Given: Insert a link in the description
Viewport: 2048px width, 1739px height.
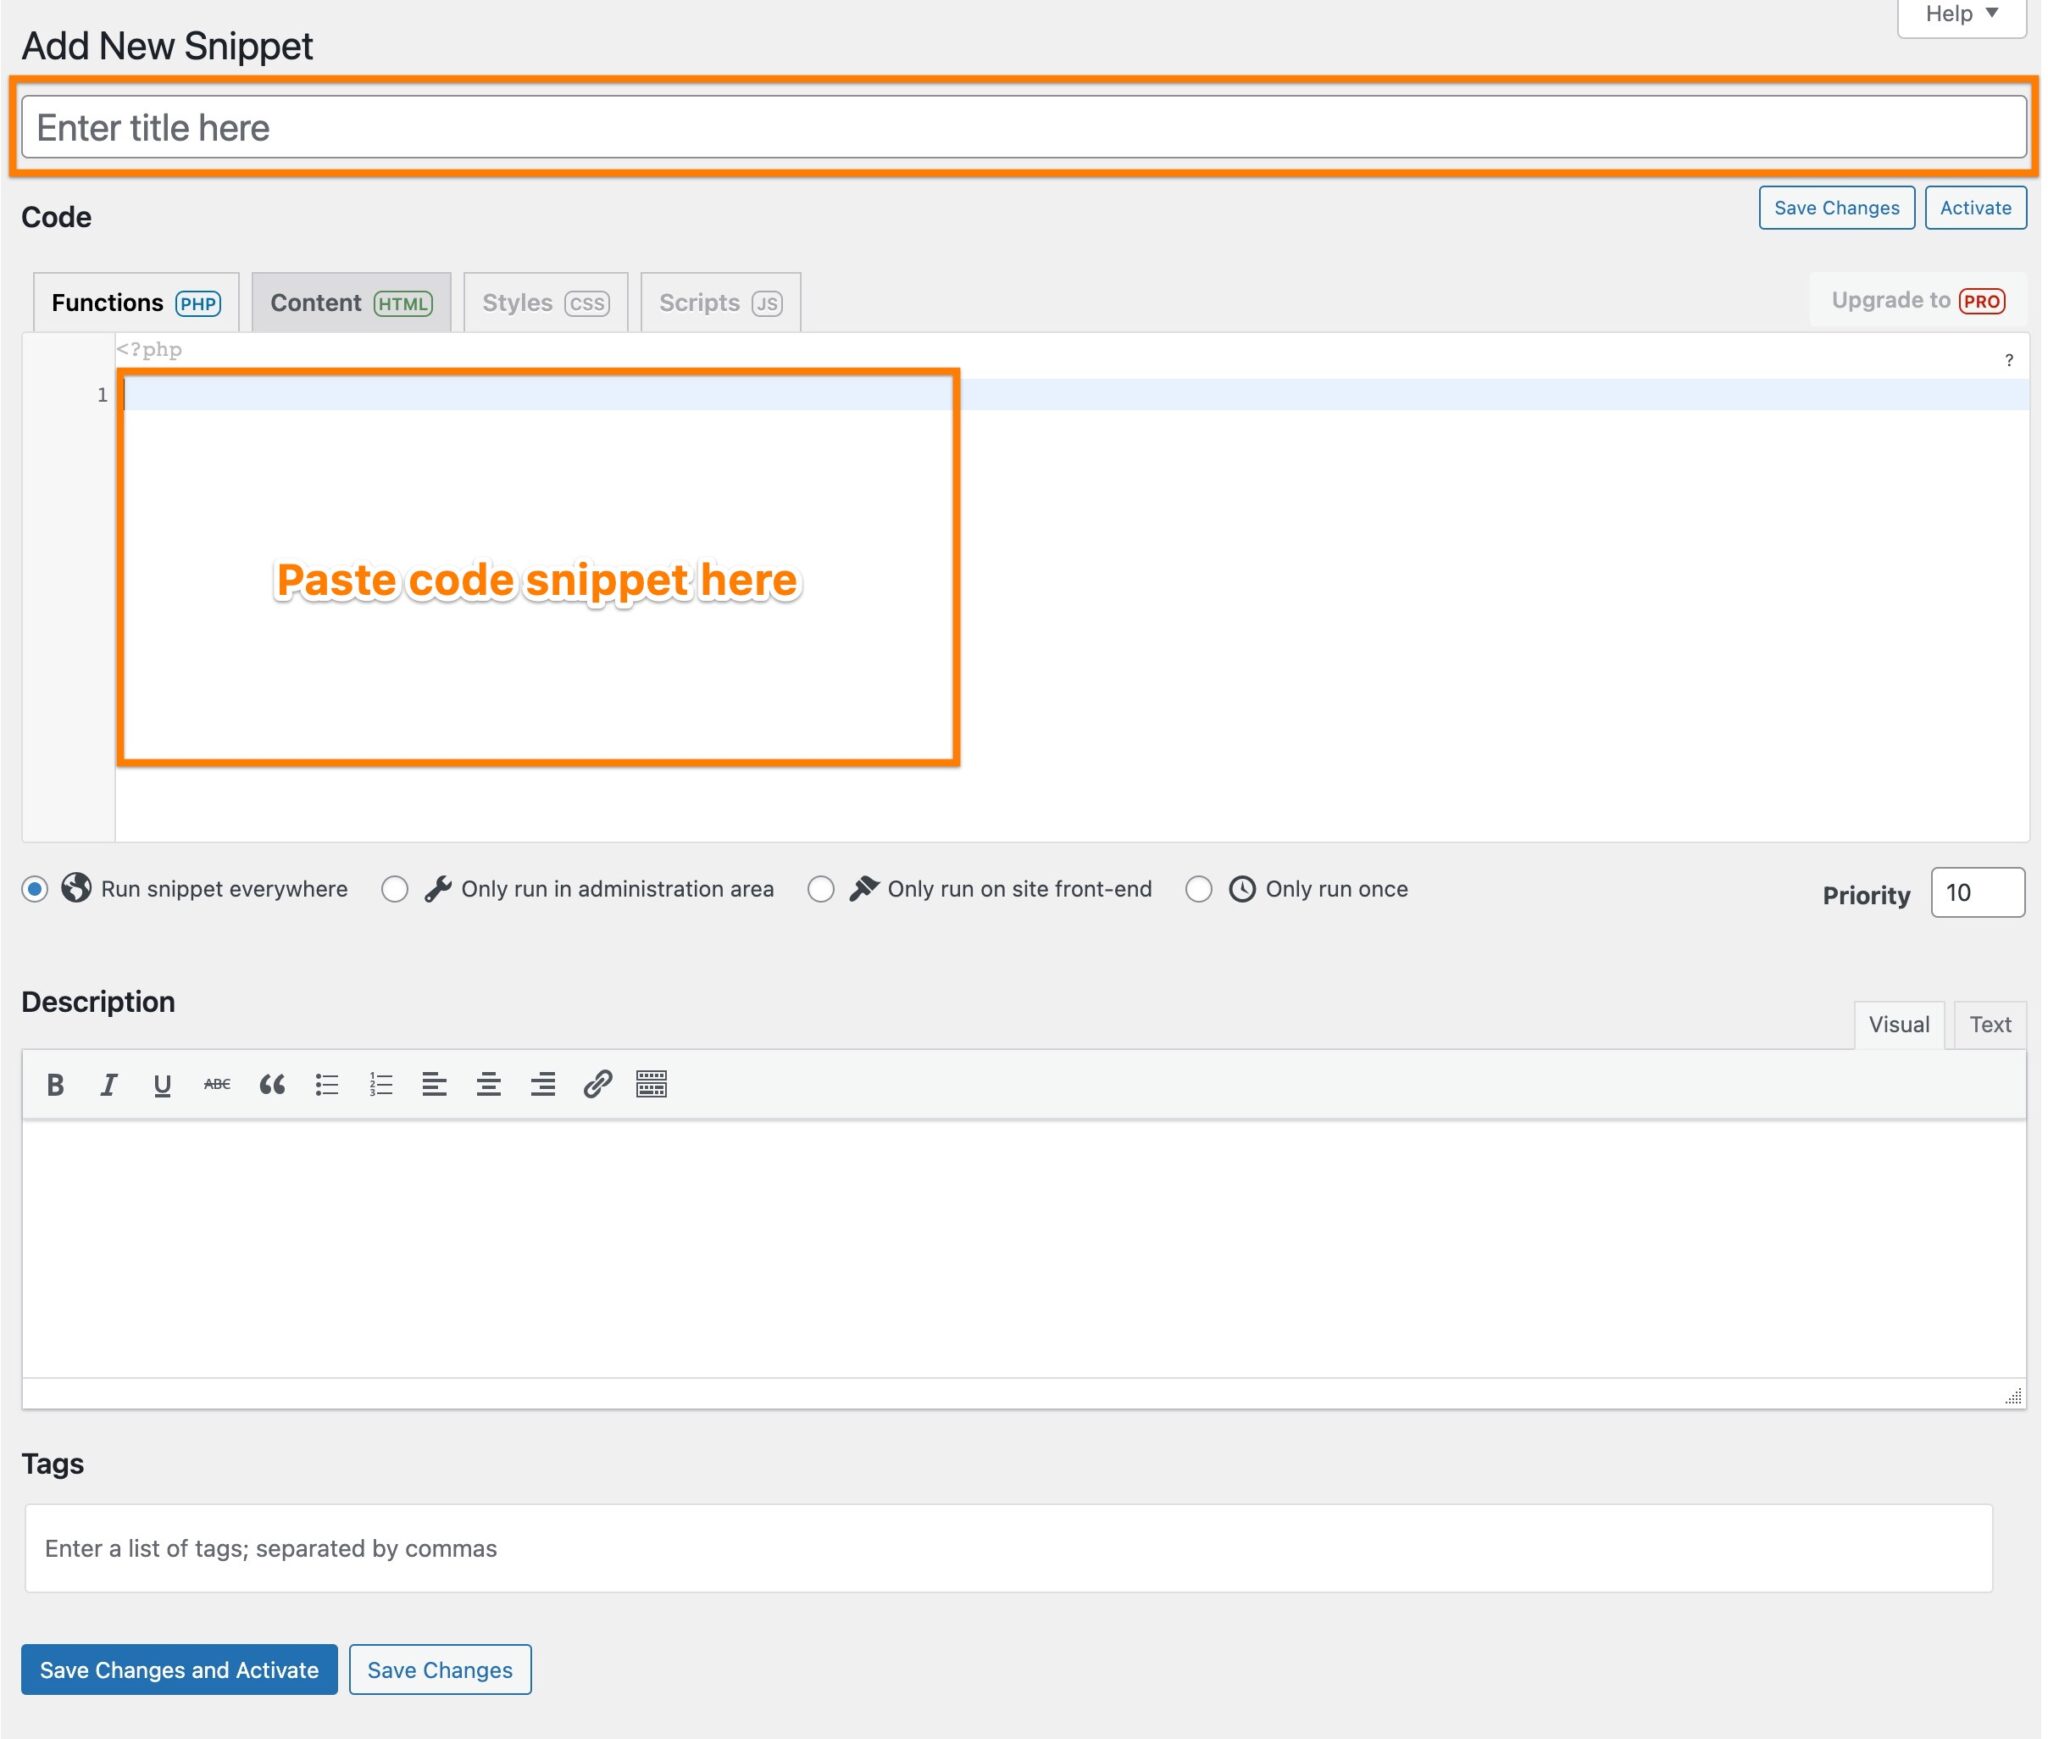Looking at the screenshot, I should click(597, 1084).
